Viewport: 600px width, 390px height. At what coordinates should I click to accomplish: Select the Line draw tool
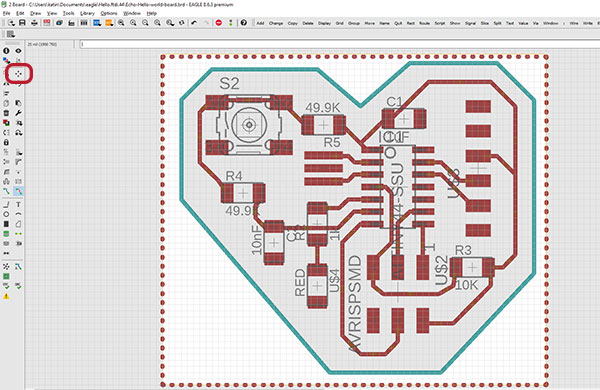click(6, 205)
